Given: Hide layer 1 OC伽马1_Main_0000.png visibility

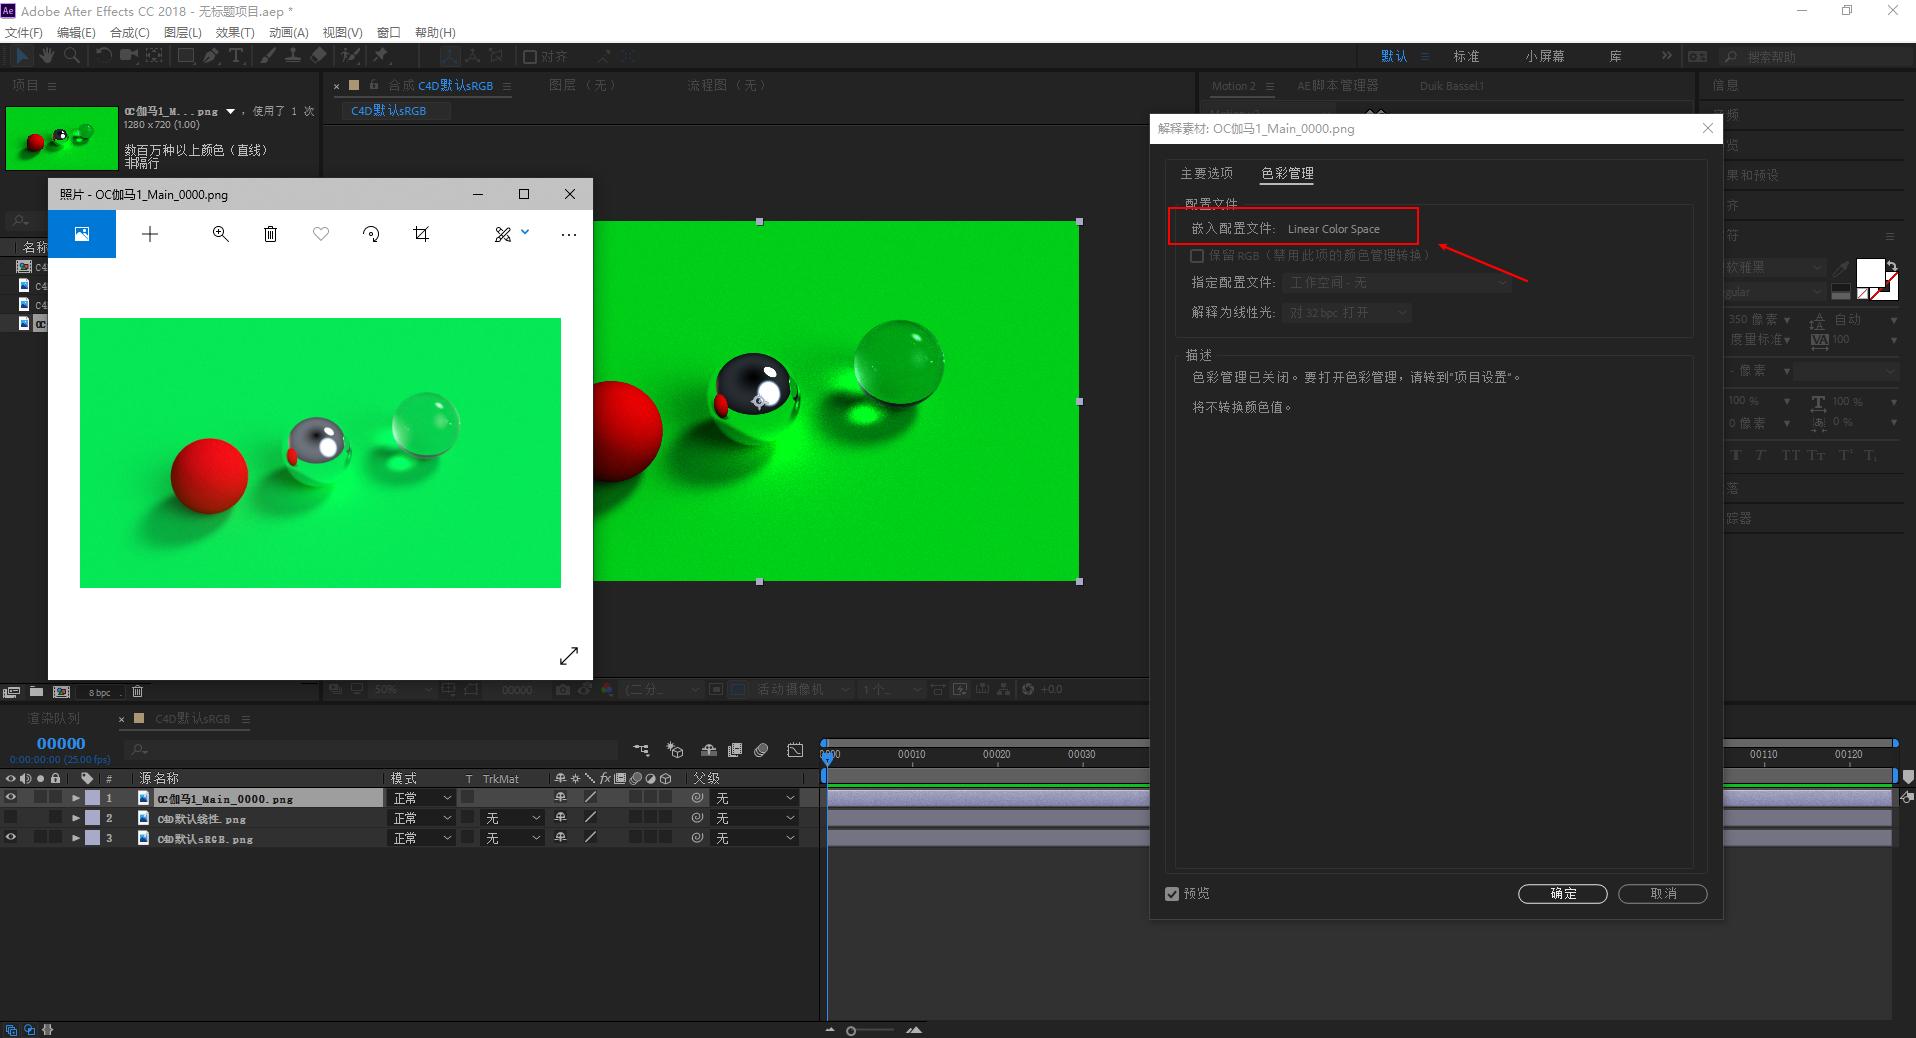Looking at the screenshot, I should [x=11, y=798].
